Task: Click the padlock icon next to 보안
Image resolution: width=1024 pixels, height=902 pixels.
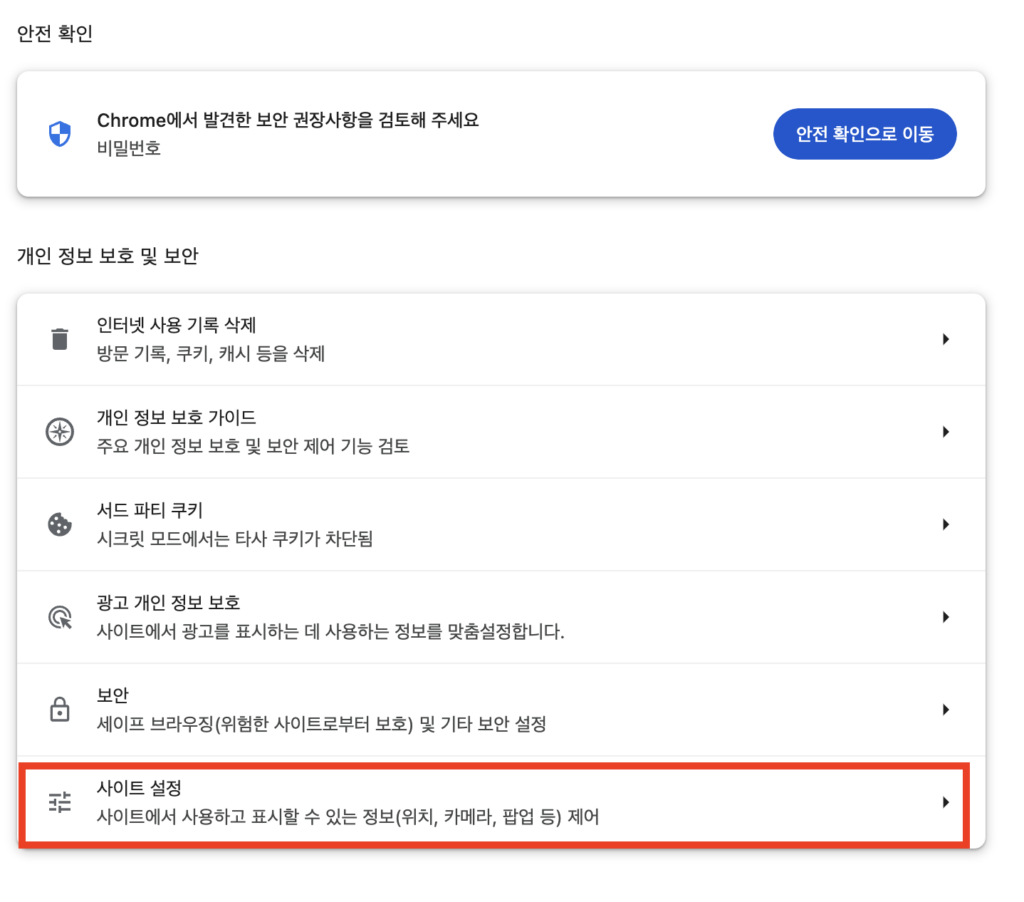Action: coord(61,709)
